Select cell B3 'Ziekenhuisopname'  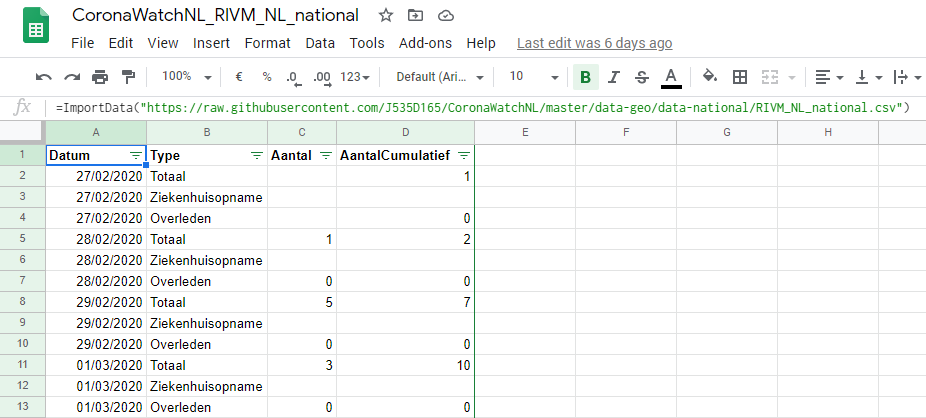click(x=207, y=197)
